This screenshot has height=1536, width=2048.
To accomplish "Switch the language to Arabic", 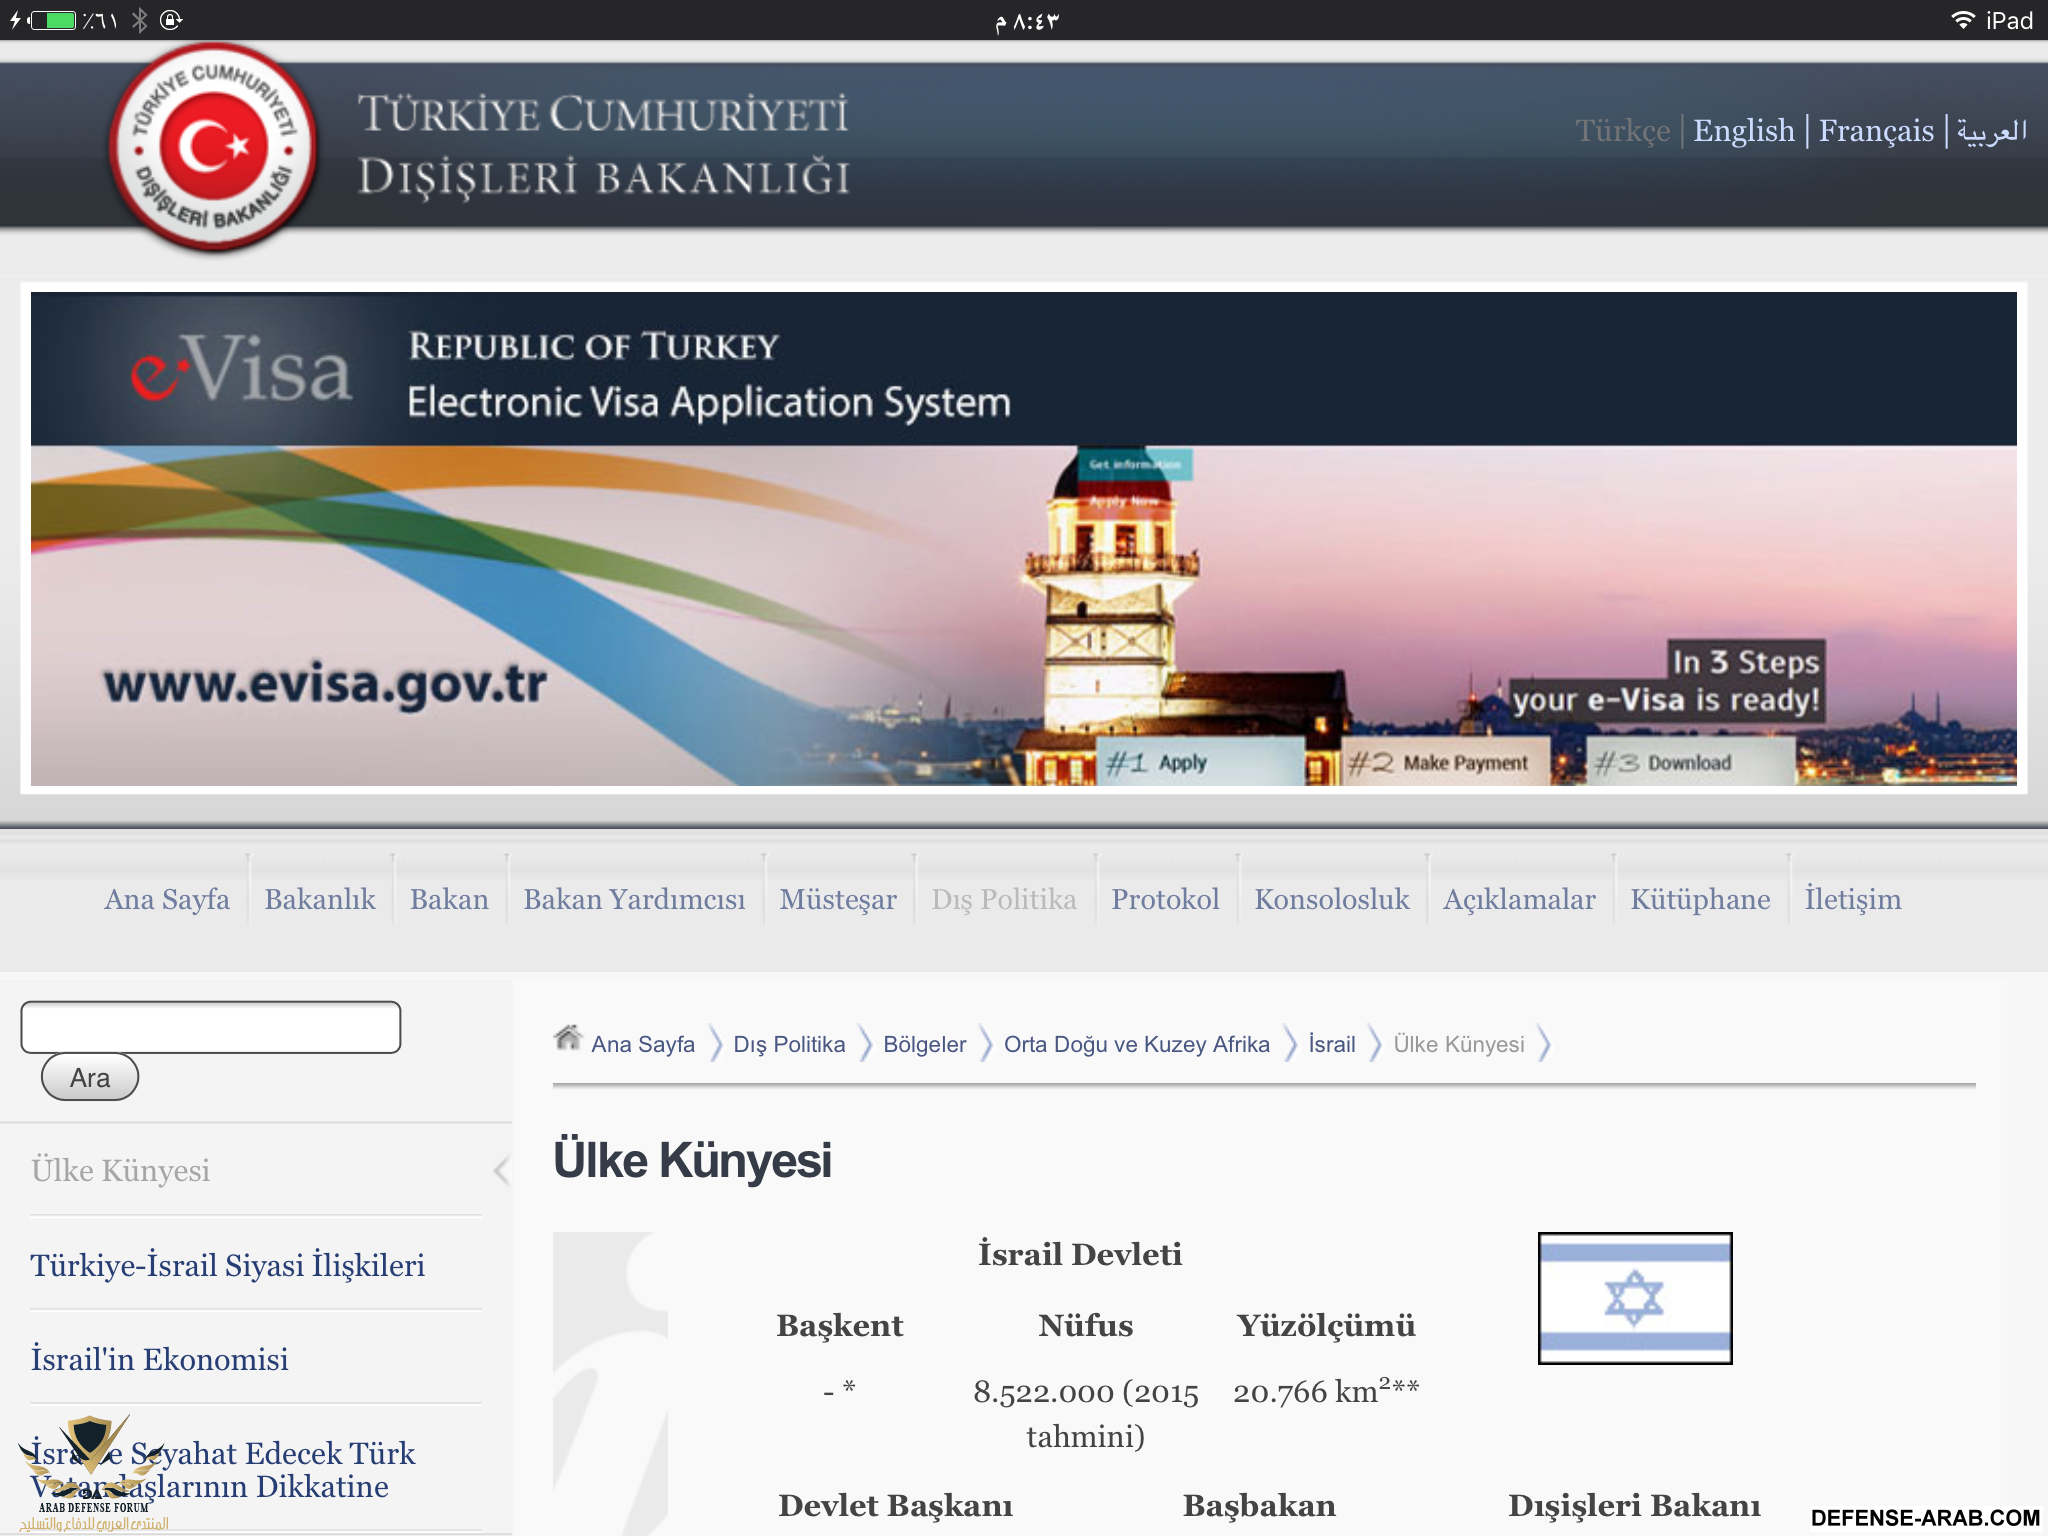I will click(1991, 131).
